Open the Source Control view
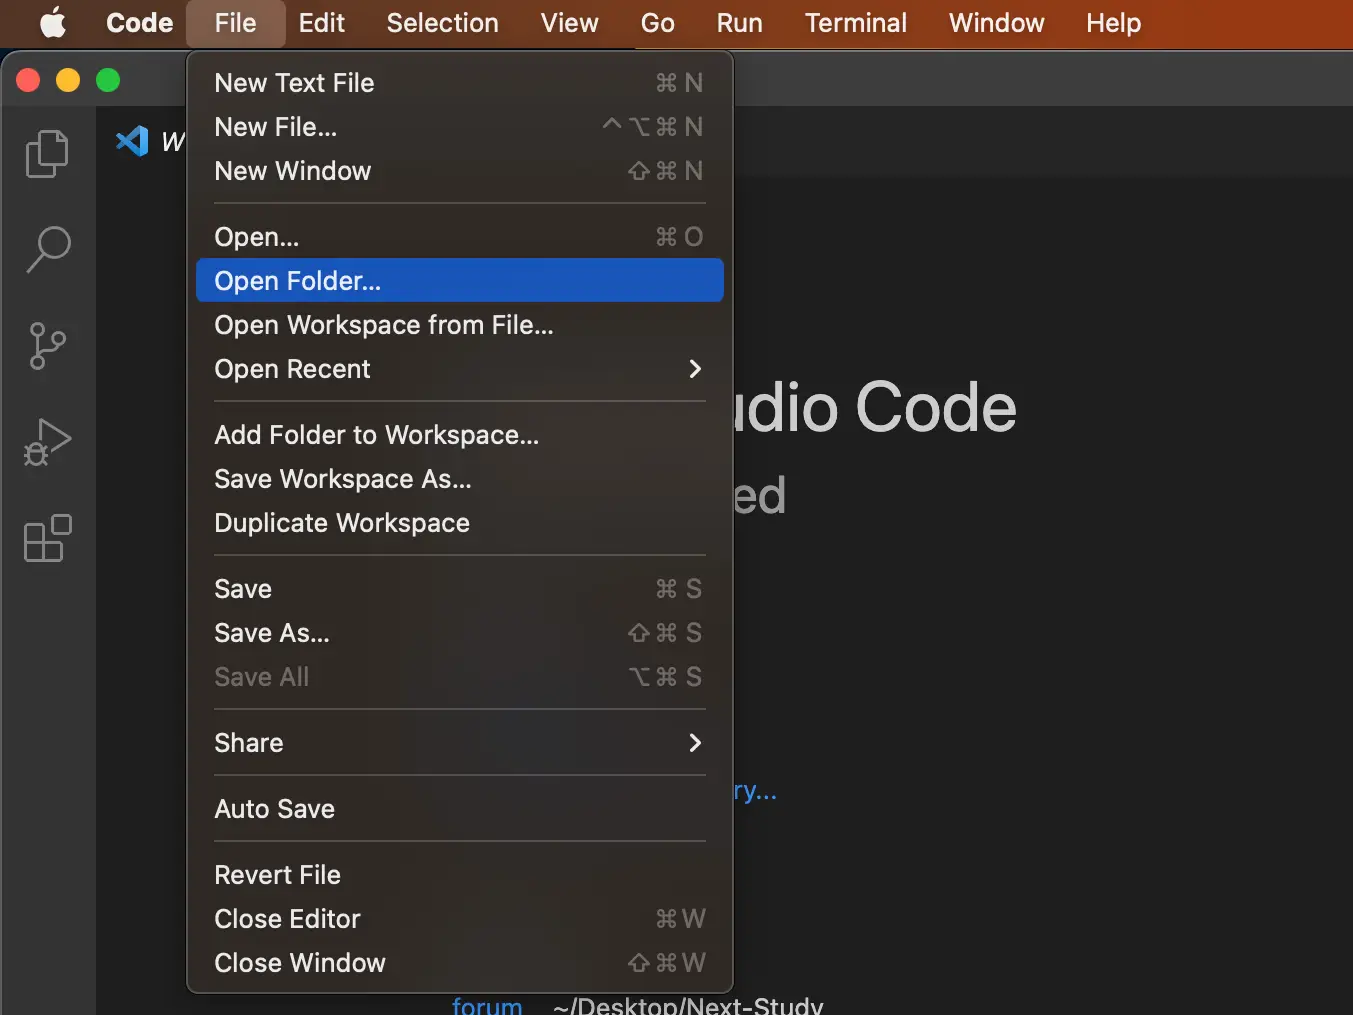 (46, 345)
